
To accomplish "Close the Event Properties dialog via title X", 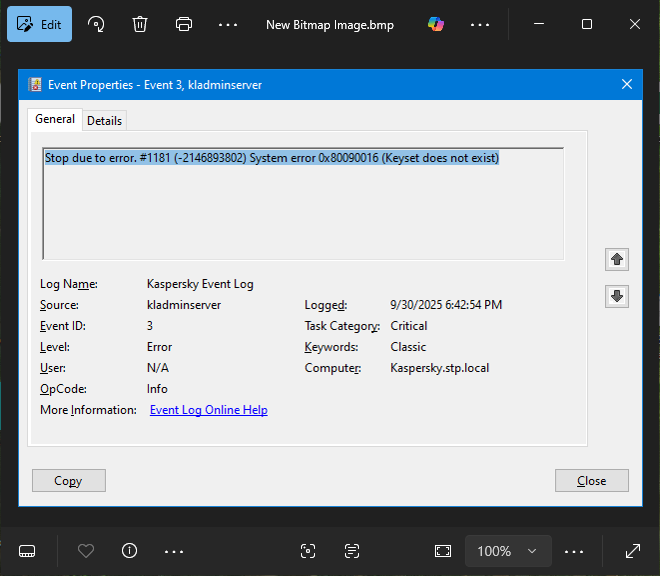I will tap(627, 84).
